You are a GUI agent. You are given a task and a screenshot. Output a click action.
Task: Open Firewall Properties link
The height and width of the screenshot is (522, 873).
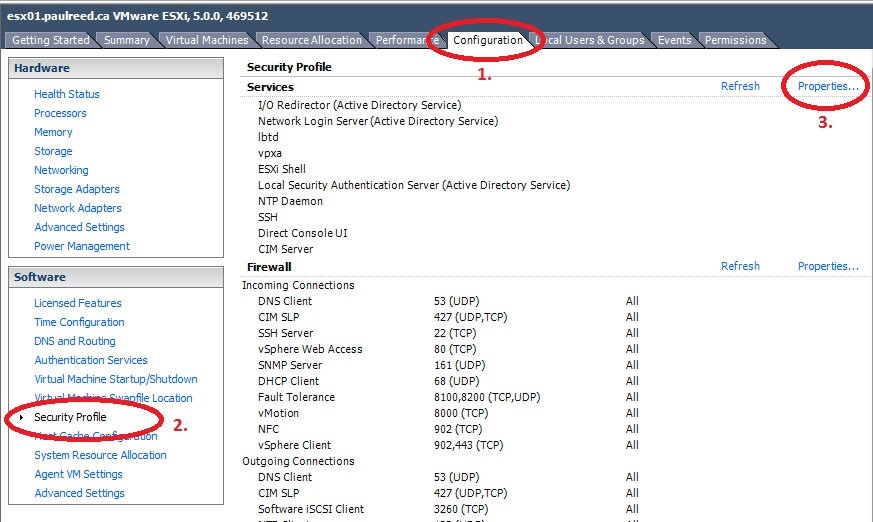[x=828, y=266]
